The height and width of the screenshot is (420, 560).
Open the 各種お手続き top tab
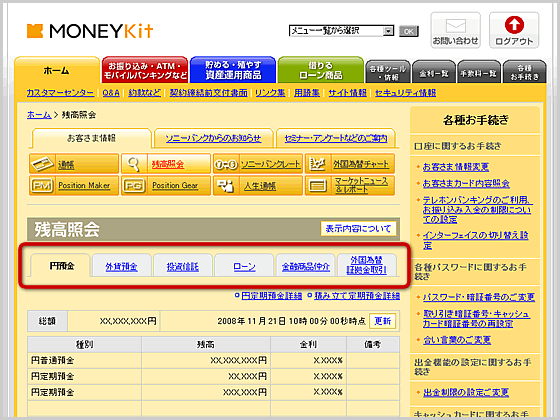[524, 72]
